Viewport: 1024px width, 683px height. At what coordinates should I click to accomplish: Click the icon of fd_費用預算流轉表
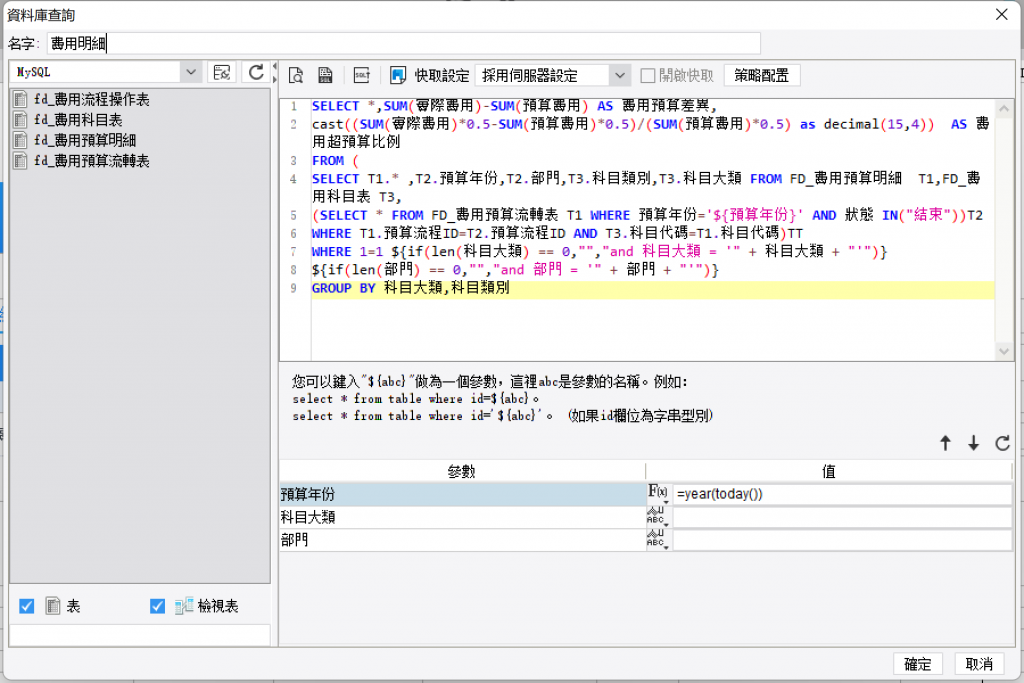click(20, 161)
